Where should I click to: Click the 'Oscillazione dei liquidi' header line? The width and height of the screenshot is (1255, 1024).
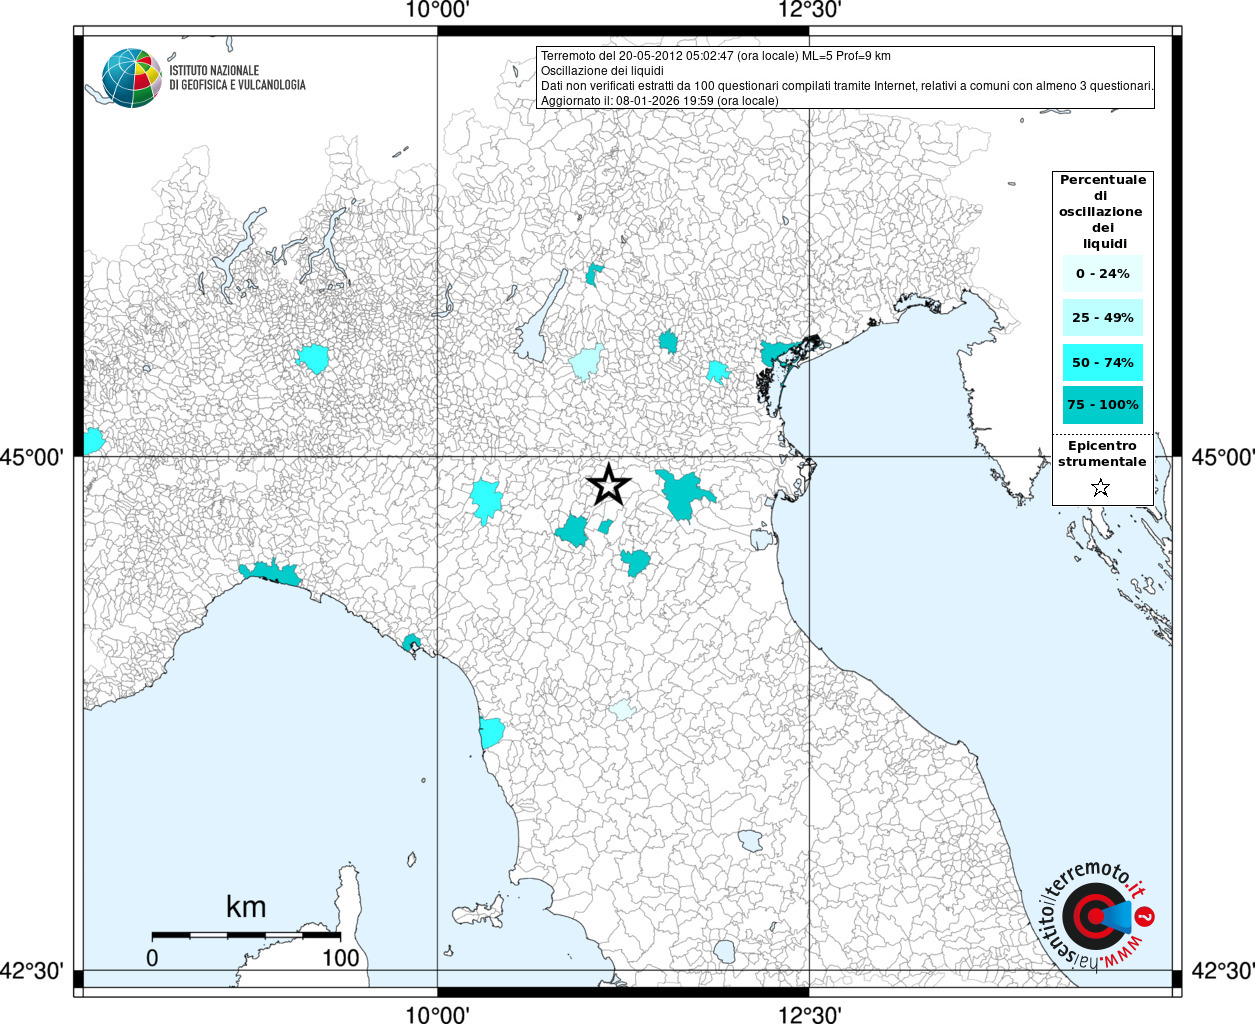point(602,71)
